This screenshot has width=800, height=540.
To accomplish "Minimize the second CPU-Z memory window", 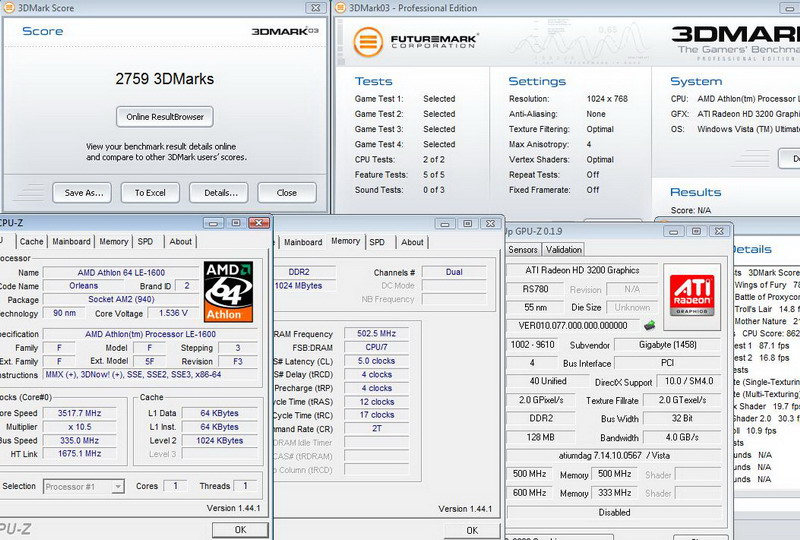I will pyautogui.click(x=445, y=224).
